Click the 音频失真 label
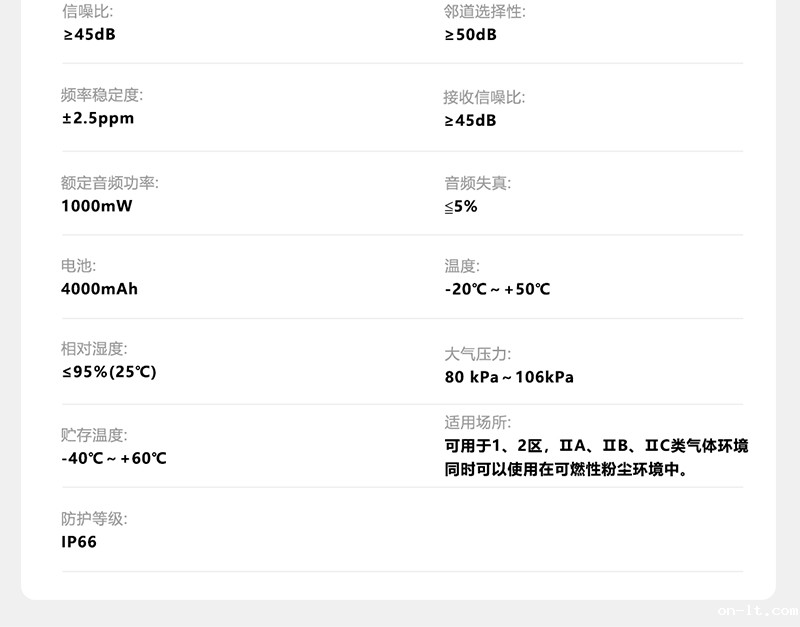The image size is (800, 627). tap(477, 183)
